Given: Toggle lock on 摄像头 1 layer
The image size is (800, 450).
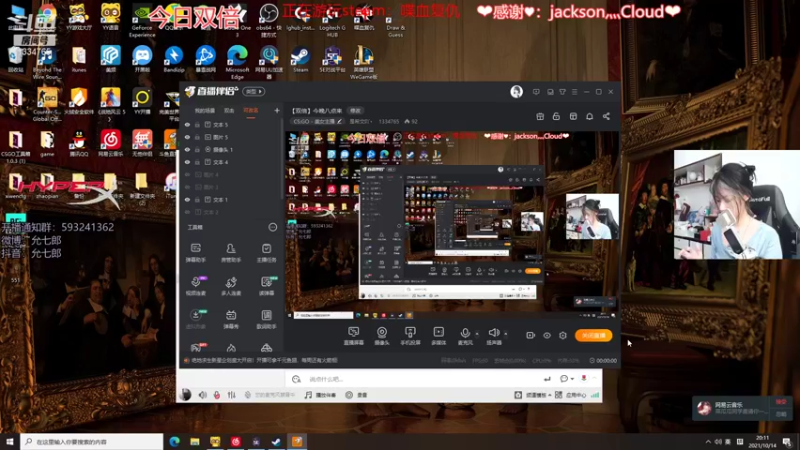Looking at the screenshot, I should tap(197, 149).
